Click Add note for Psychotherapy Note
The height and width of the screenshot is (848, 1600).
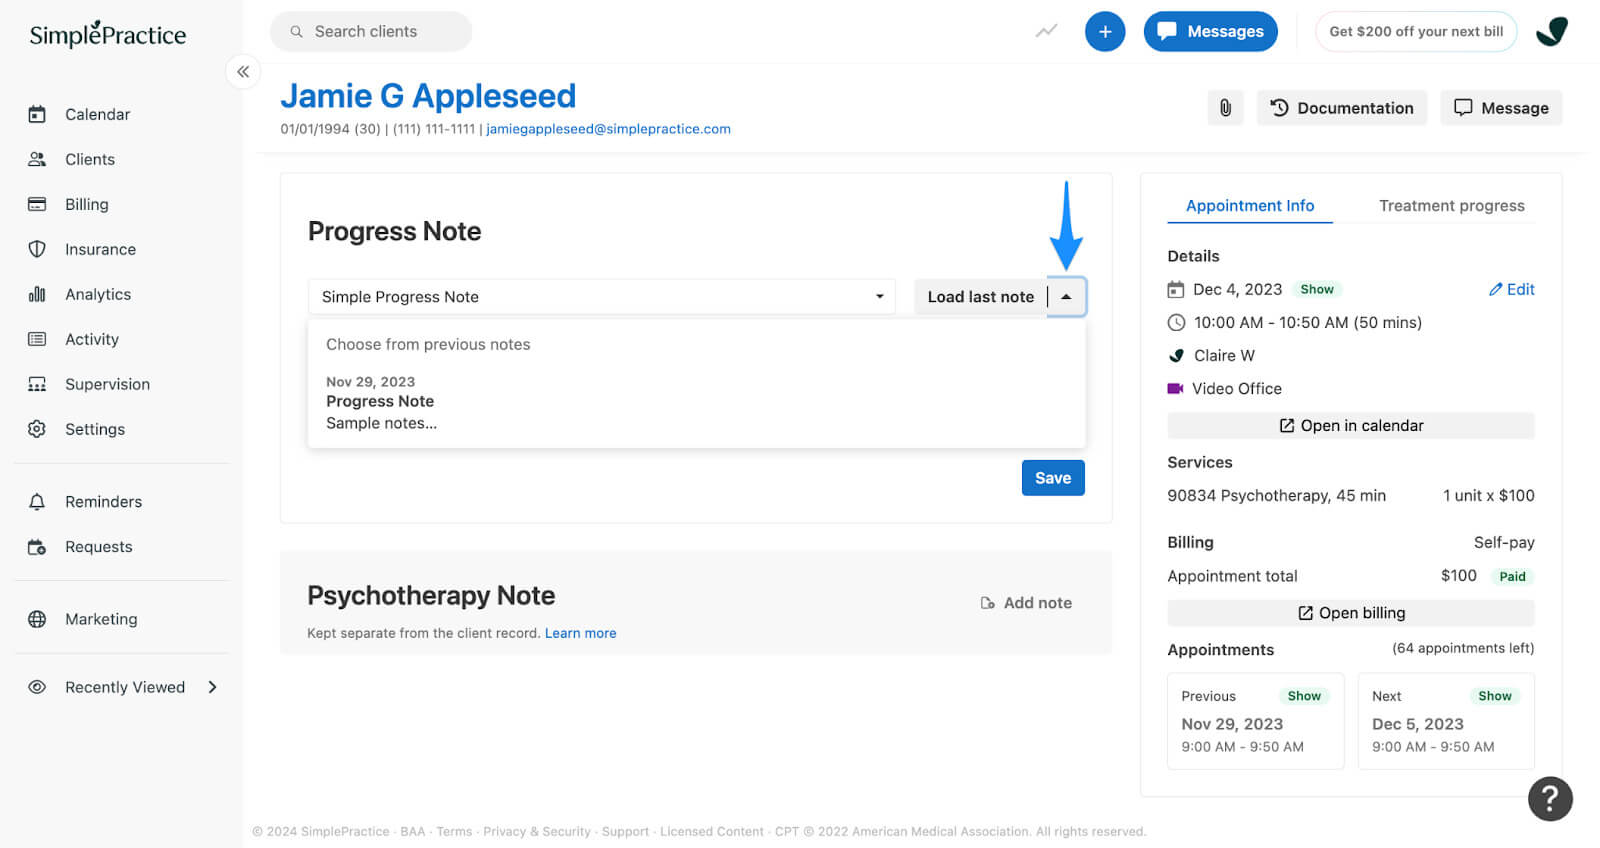tap(1026, 603)
